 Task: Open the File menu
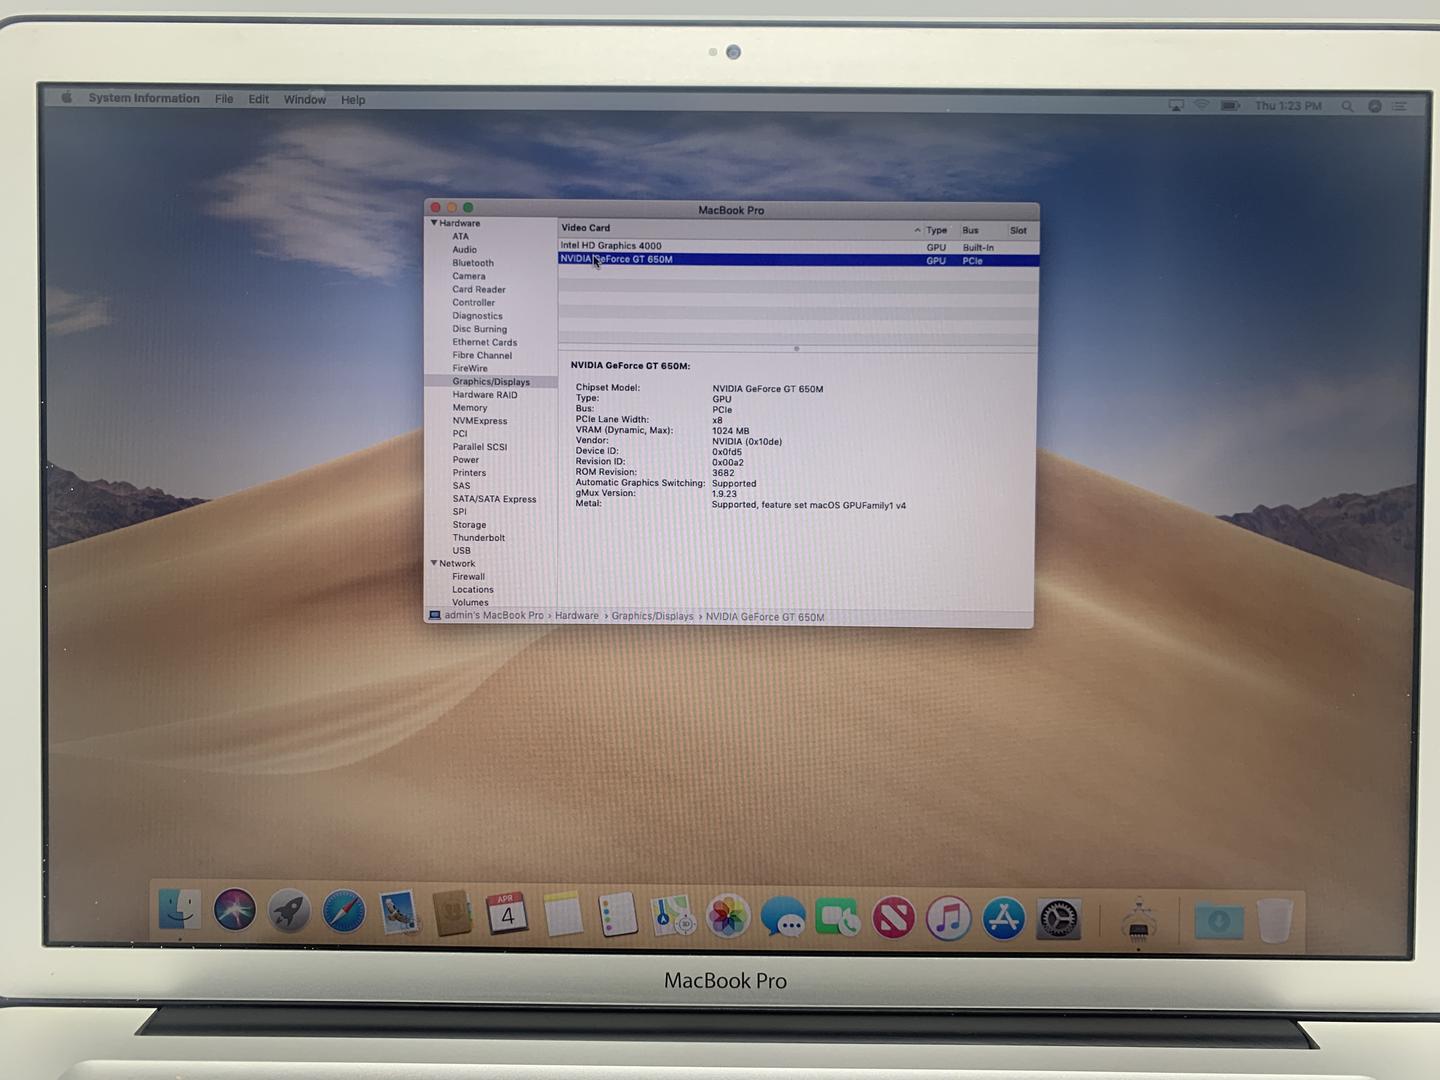tap(224, 99)
